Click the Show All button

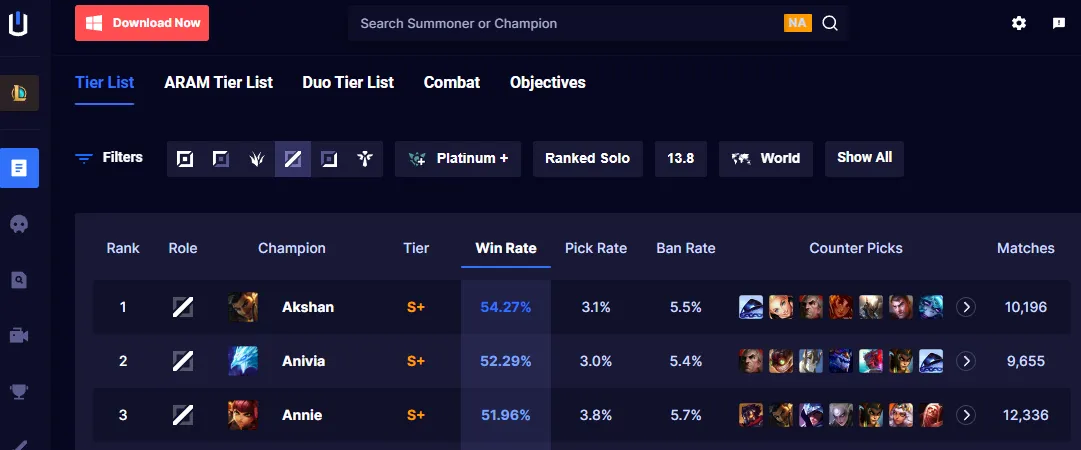click(x=865, y=159)
